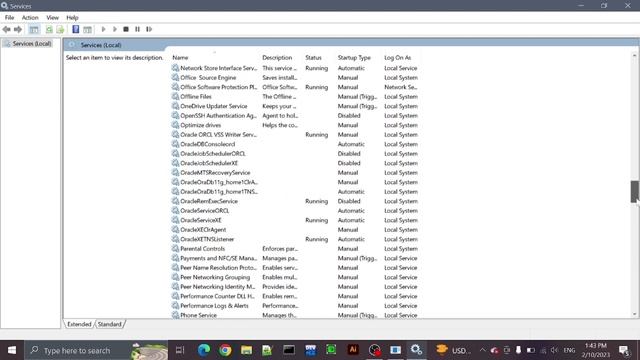
Task: Select the Parental Controls service
Action: pyautogui.click(x=296, y=249)
